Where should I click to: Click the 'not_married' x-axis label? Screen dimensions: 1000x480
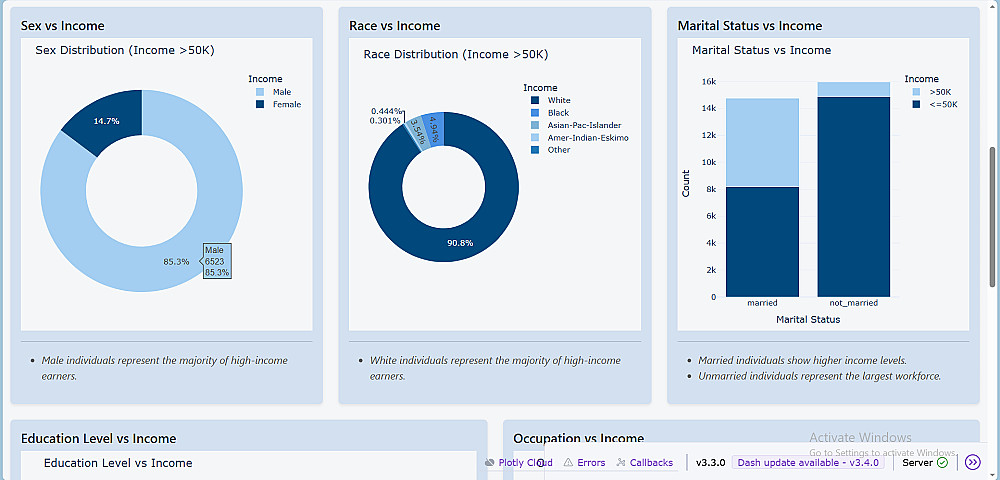(x=854, y=303)
